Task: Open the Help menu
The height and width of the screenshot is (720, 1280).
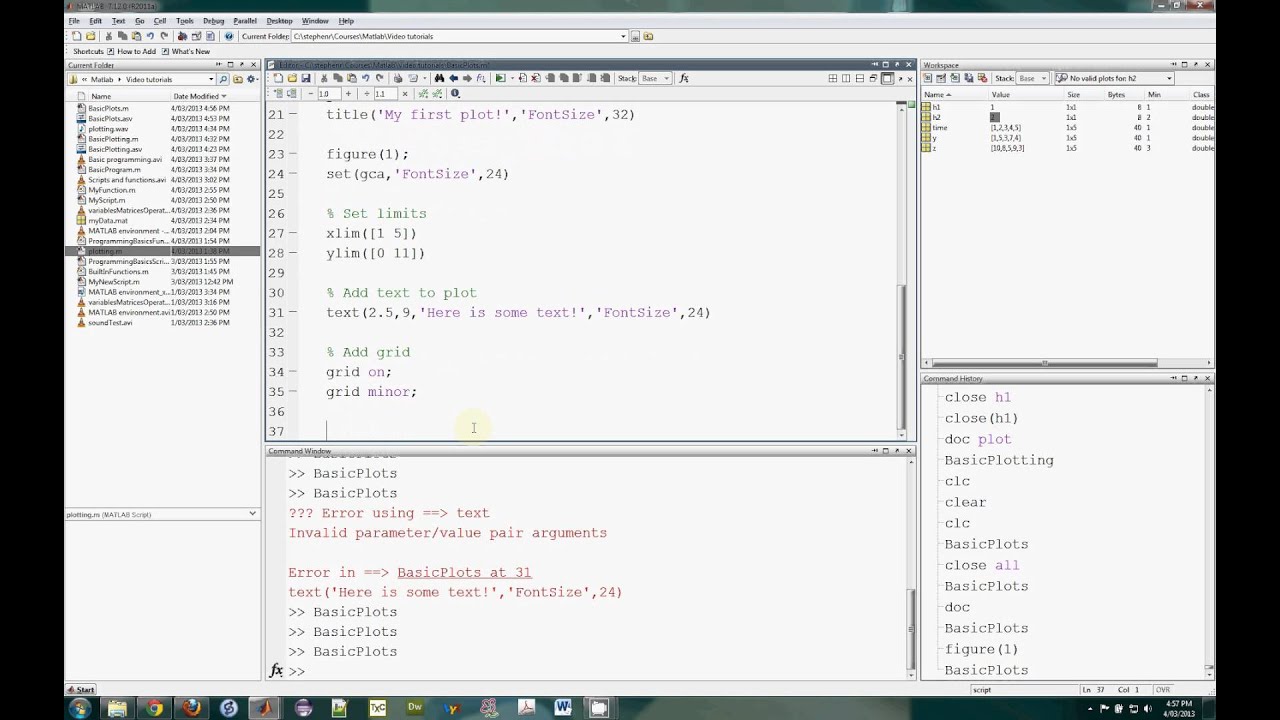Action: [346, 21]
